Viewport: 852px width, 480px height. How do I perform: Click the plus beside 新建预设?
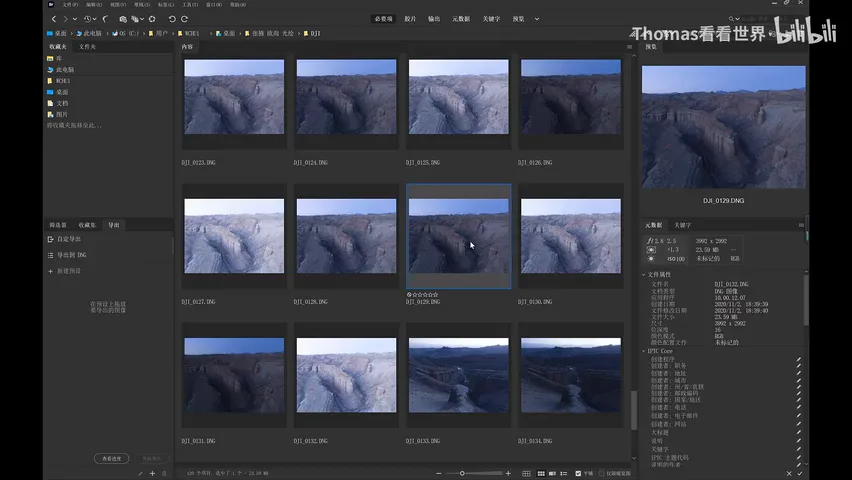point(51,271)
